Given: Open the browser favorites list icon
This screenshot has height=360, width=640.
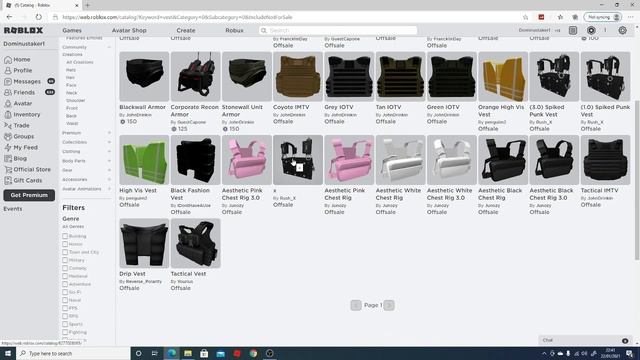Looking at the screenshot, I should pyautogui.click(x=560, y=17).
